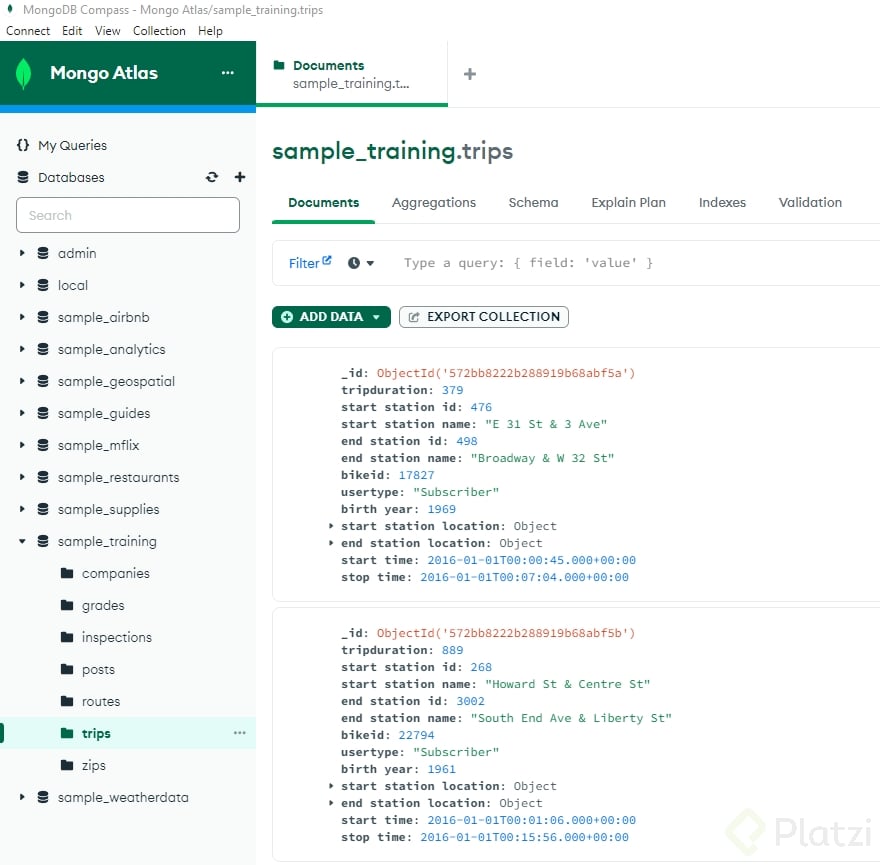The width and height of the screenshot is (880, 865).
Task: Click the sample_airbnb database cylinder icon
Action: (x=41, y=317)
